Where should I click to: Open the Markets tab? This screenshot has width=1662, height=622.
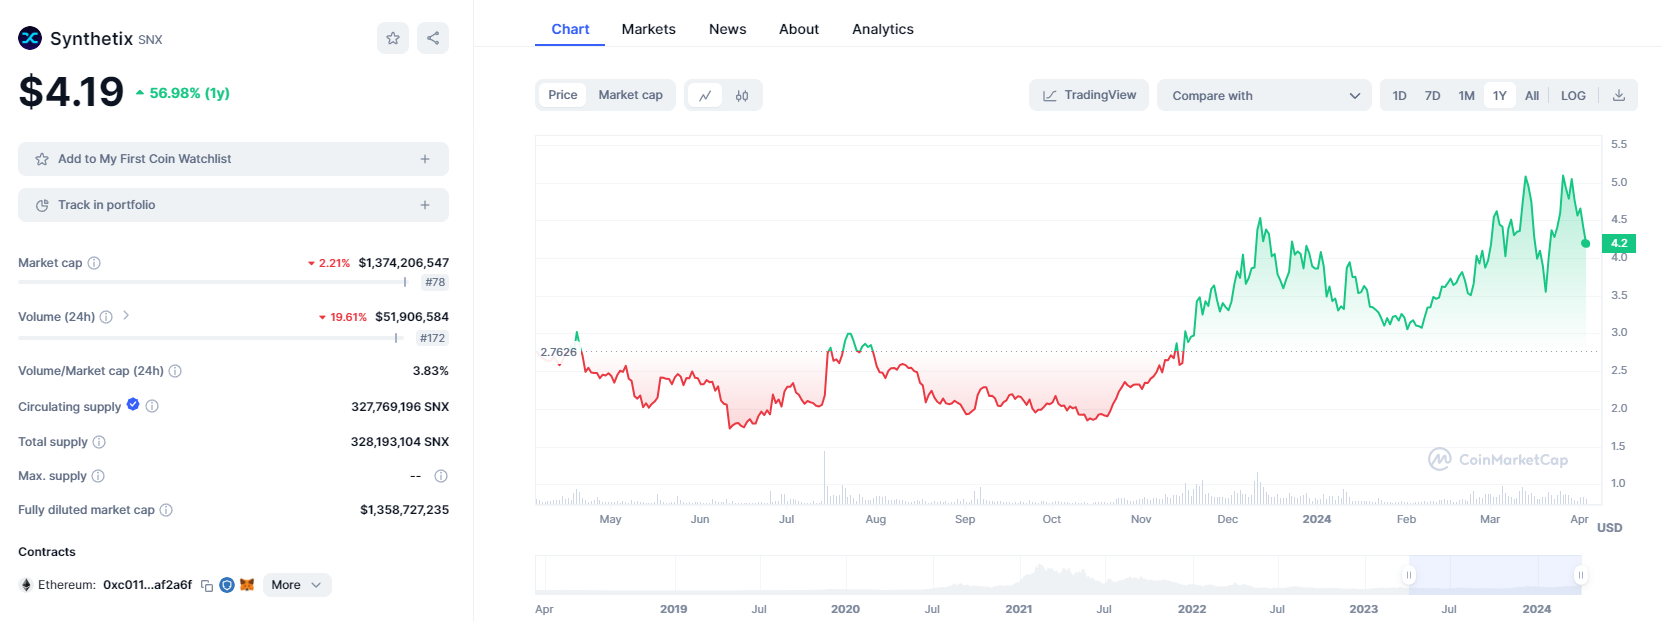tap(648, 29)
